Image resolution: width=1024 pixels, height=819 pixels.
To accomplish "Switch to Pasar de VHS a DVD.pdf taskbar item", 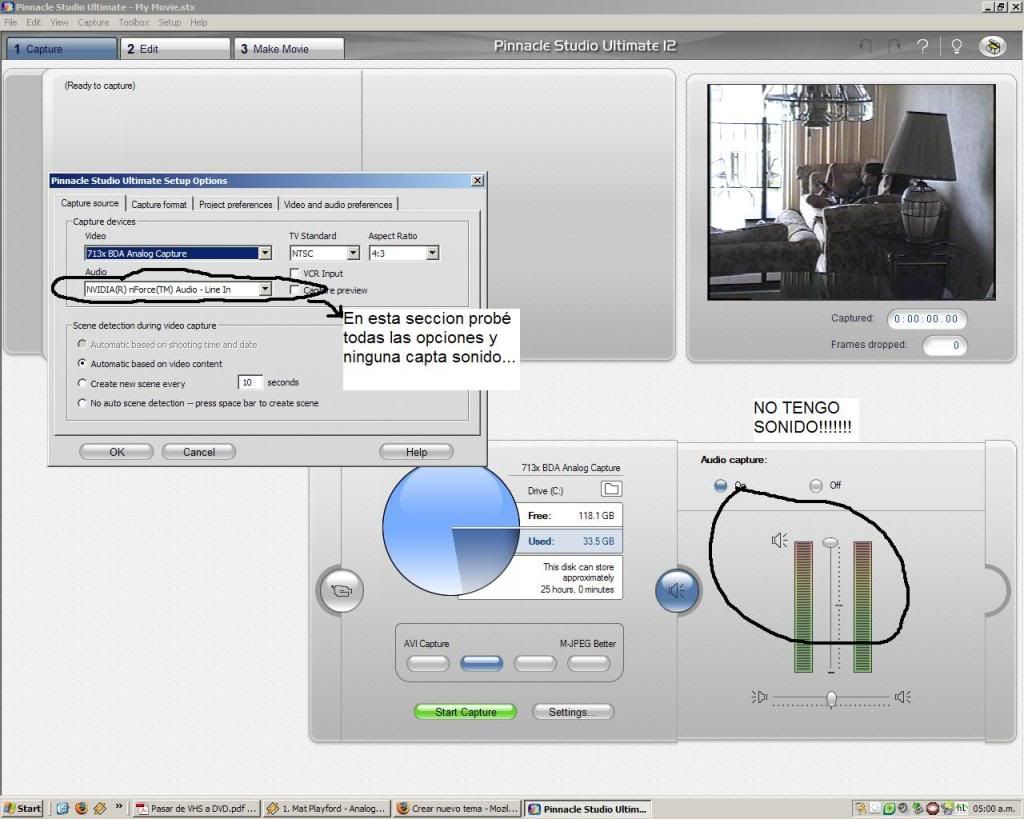I will tap(196, 809).
